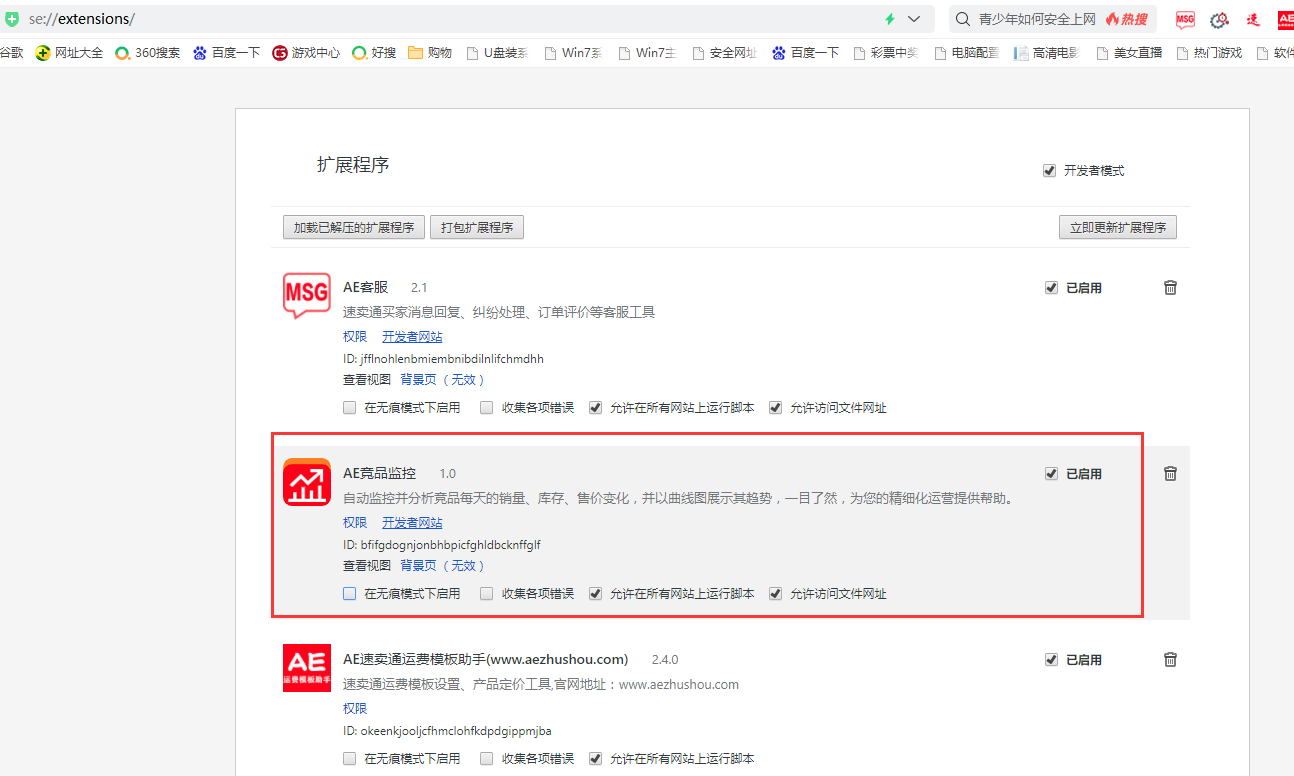Toggle 收集各项错误 for AE客服
This screenshot has width=1294, height=776.
(x=487, y=408)
